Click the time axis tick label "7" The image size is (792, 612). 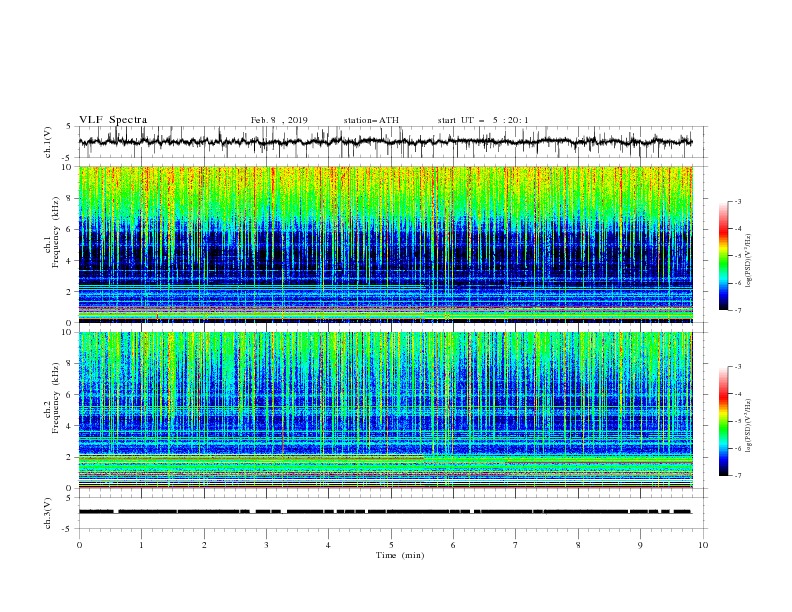[x=516, y=545]
